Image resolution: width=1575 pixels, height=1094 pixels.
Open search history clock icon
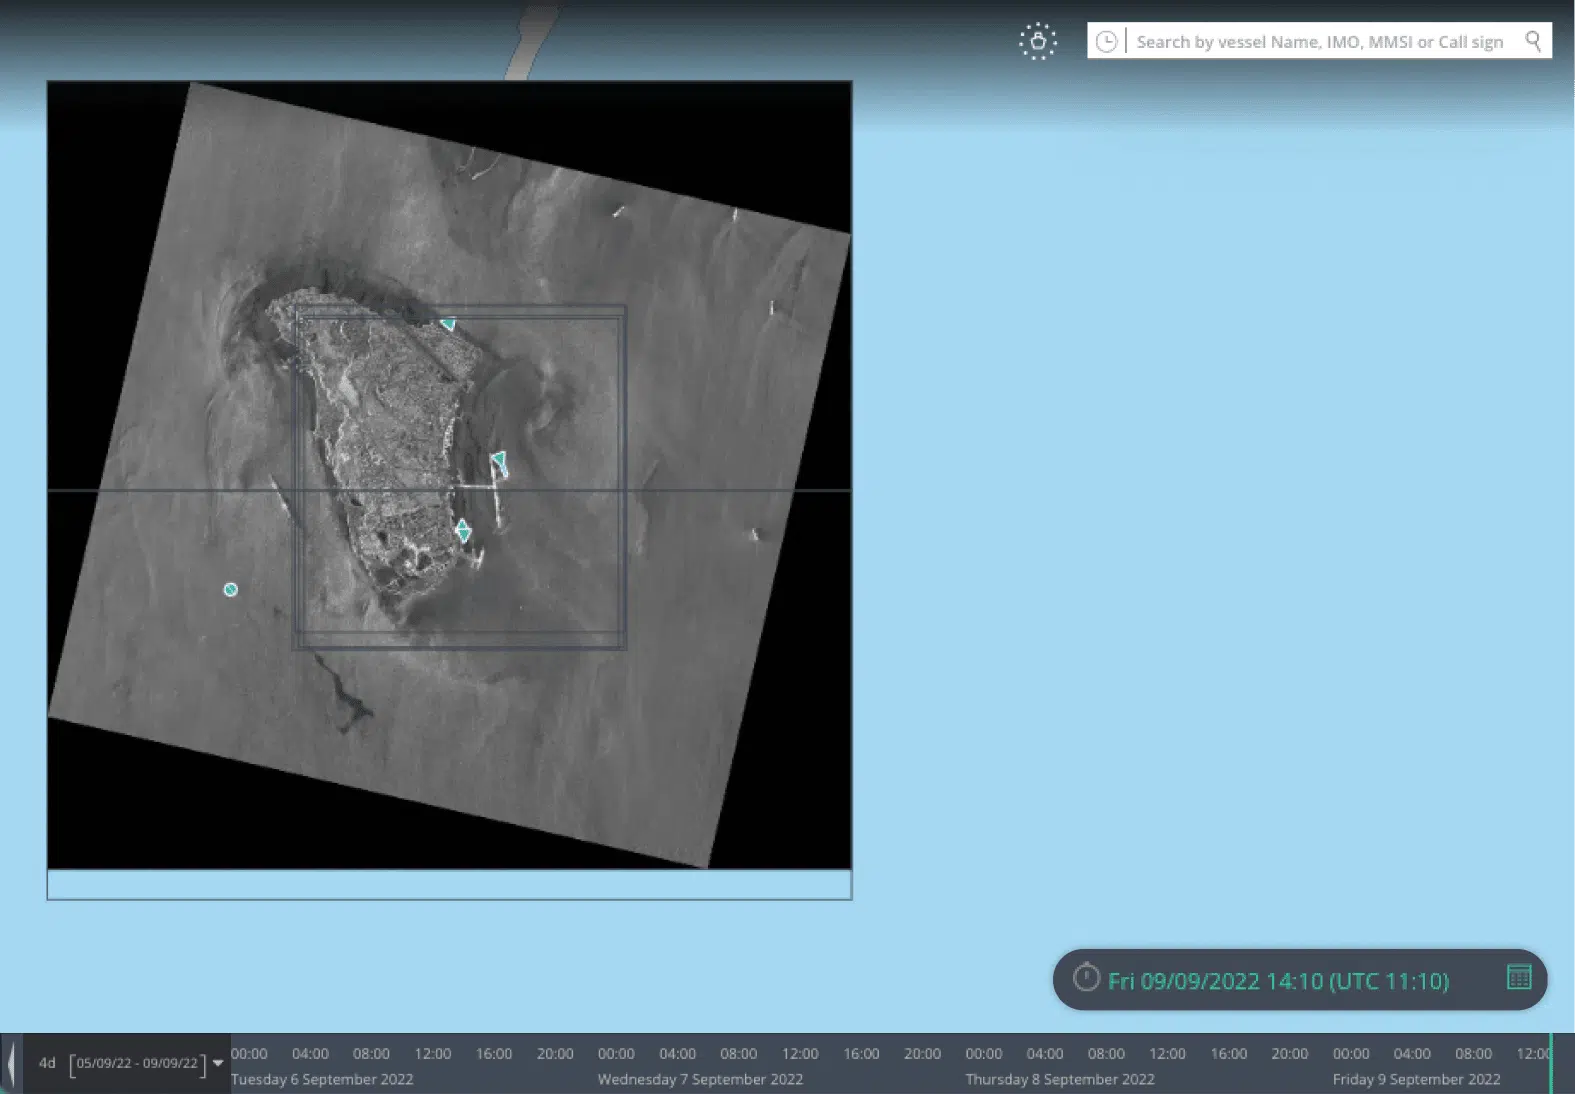pyautogui.click(x=1106, y=41)
